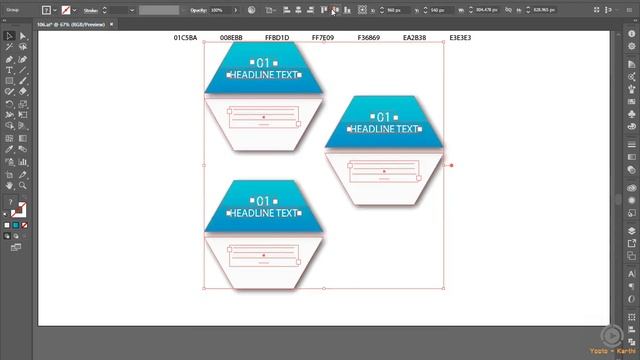Select the Magic Wand tool
Screen dimensions: 640x360
click(9, 47)
